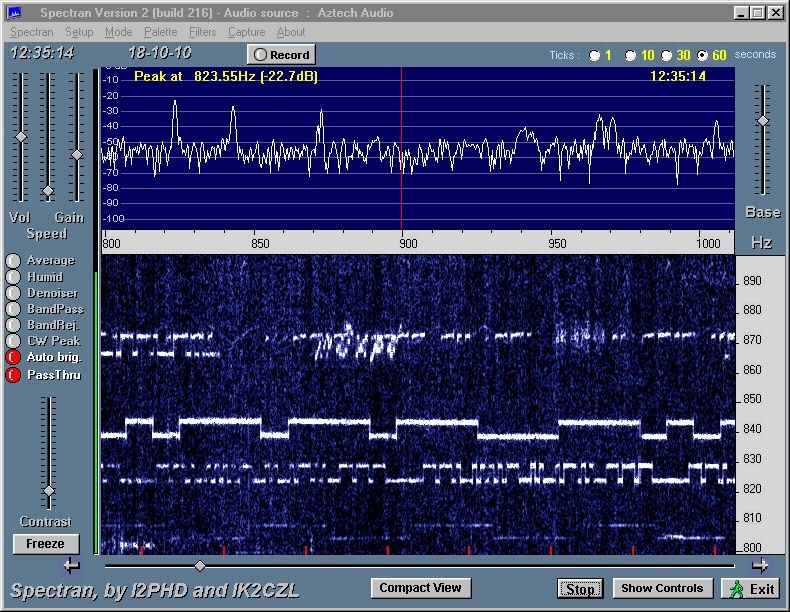Open the Mode menu
Image resolution: width=790 pixels, height=612 pixels.
pos(118,32)
